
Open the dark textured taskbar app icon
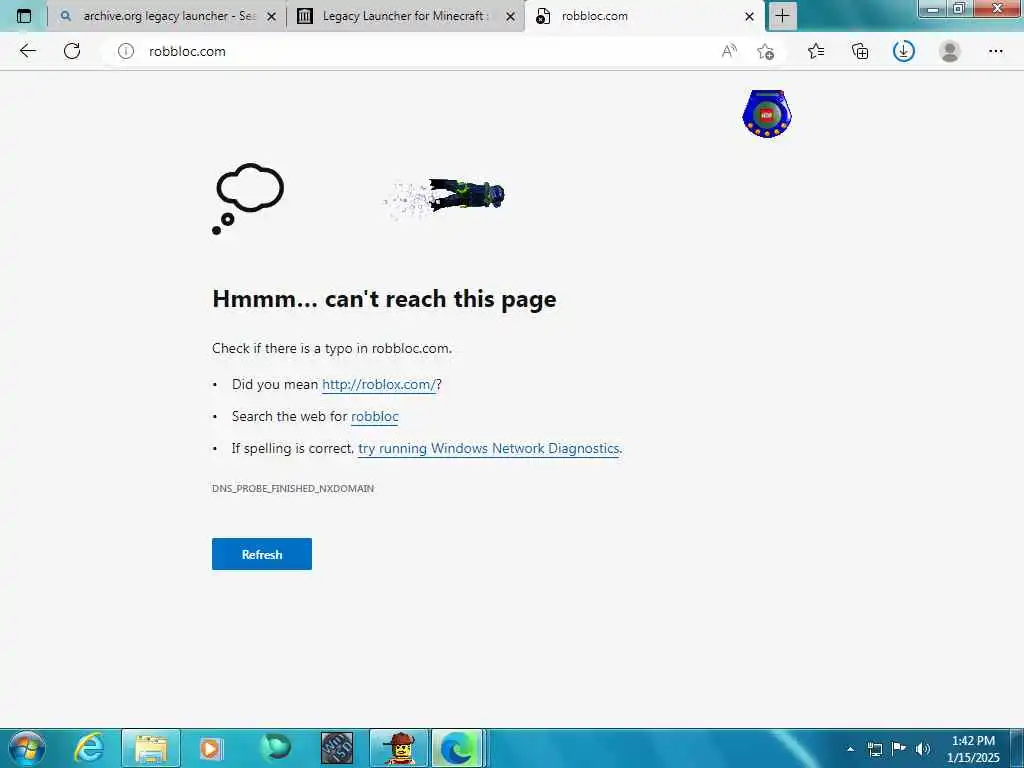click(337, 748)
